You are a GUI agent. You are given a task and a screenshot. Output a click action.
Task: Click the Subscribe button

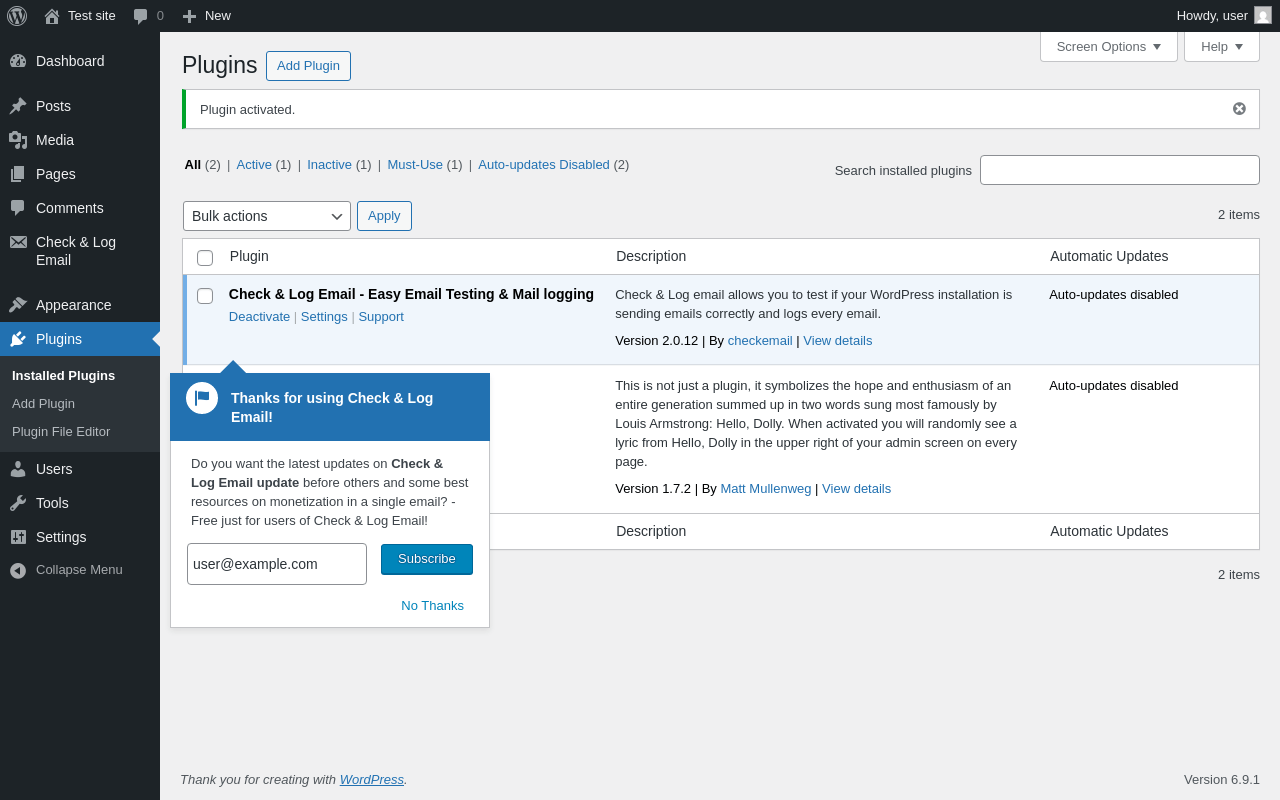(427, 559)
